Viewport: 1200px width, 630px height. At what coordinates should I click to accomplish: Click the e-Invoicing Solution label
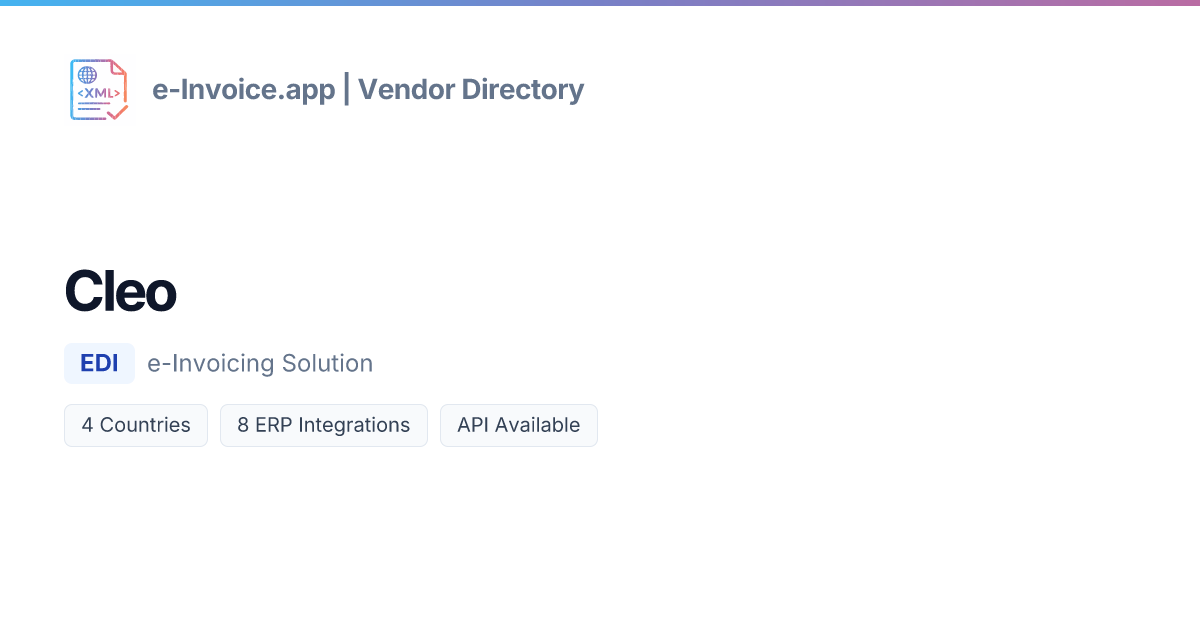point(260,363)
